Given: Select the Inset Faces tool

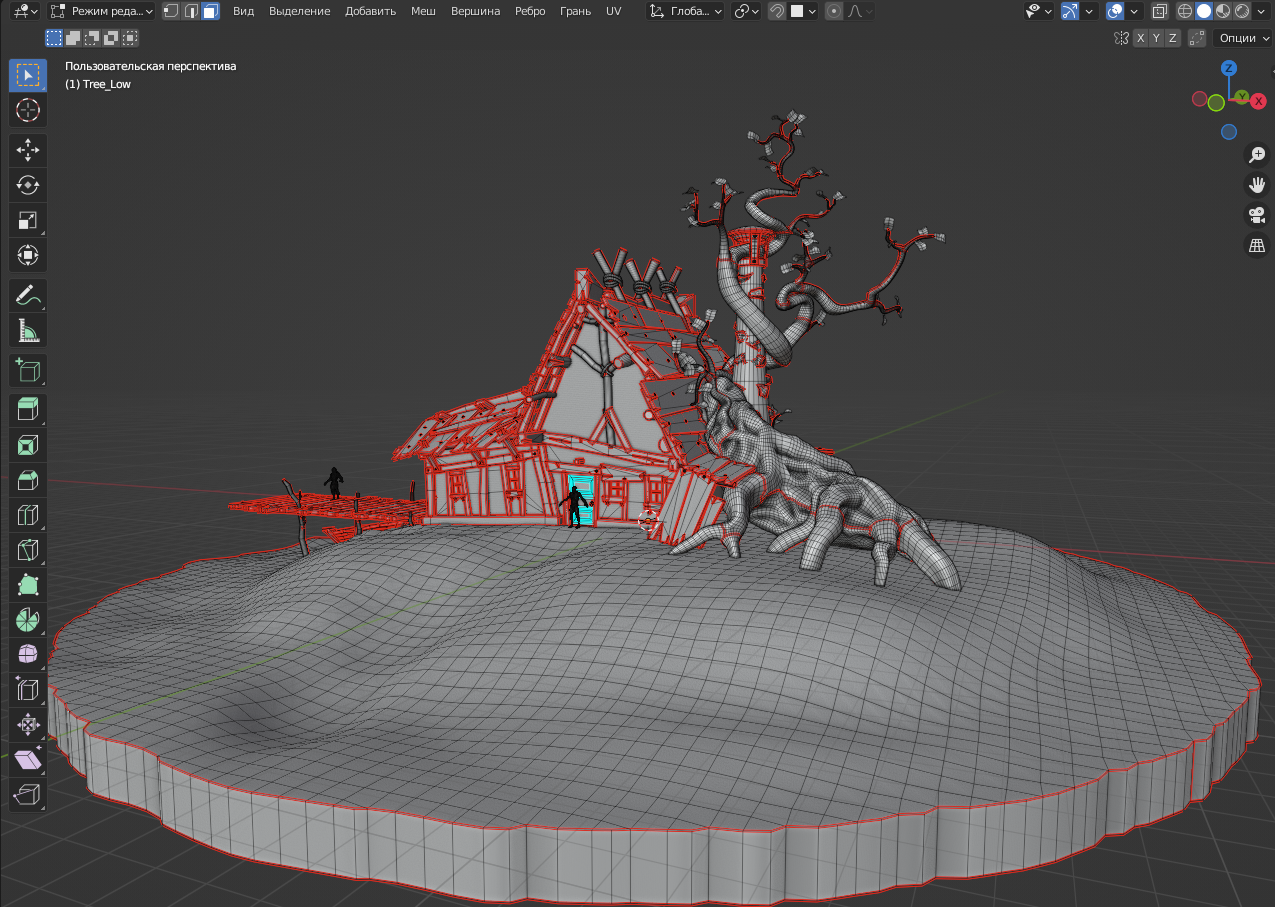Looking at the screenshot, I should click(28, 445).
